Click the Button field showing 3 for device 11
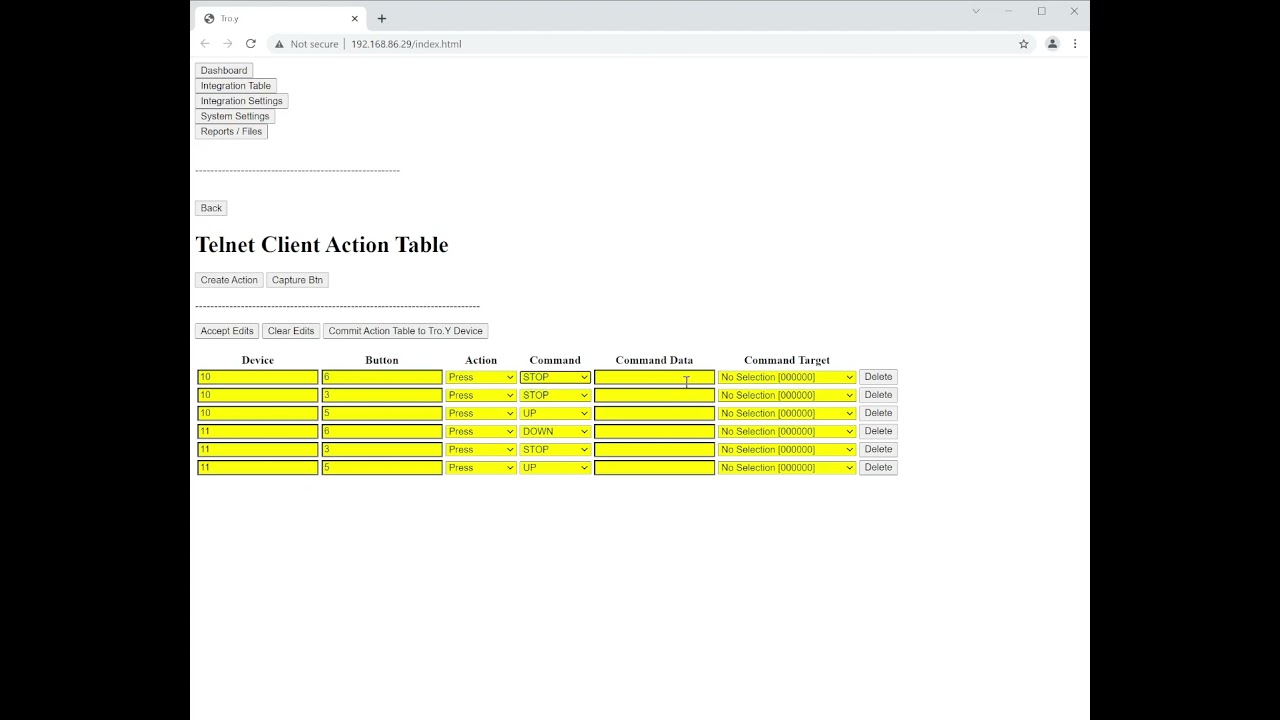The width and height of the screenshot is (1280, 720). [x=382, y=449]
